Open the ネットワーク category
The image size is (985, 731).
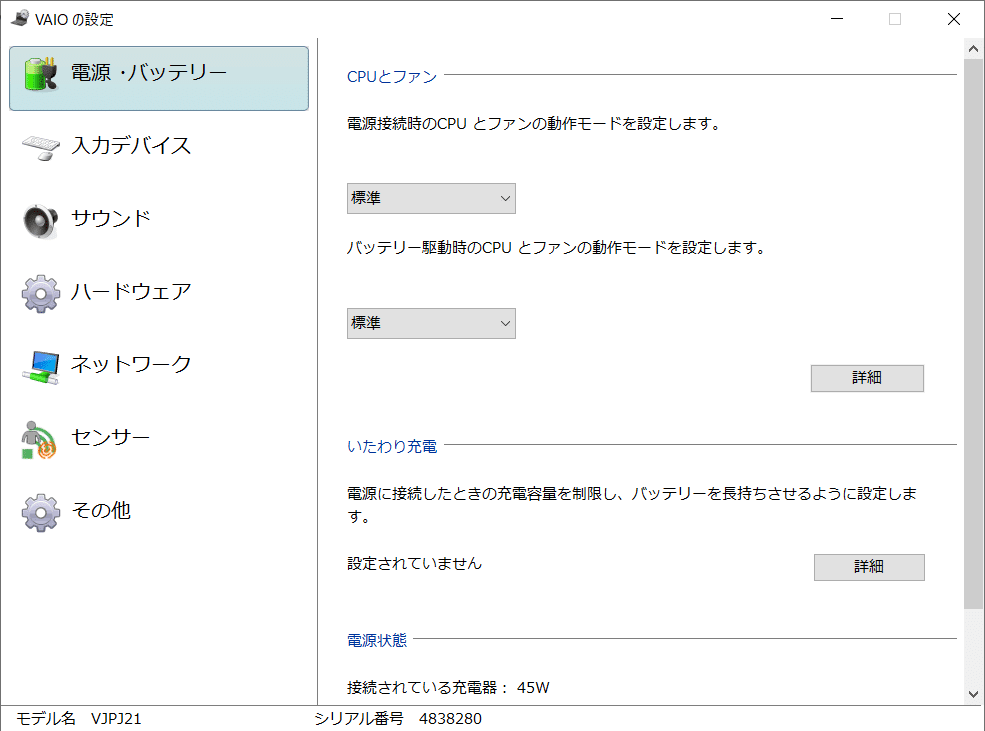pos(131,364)
